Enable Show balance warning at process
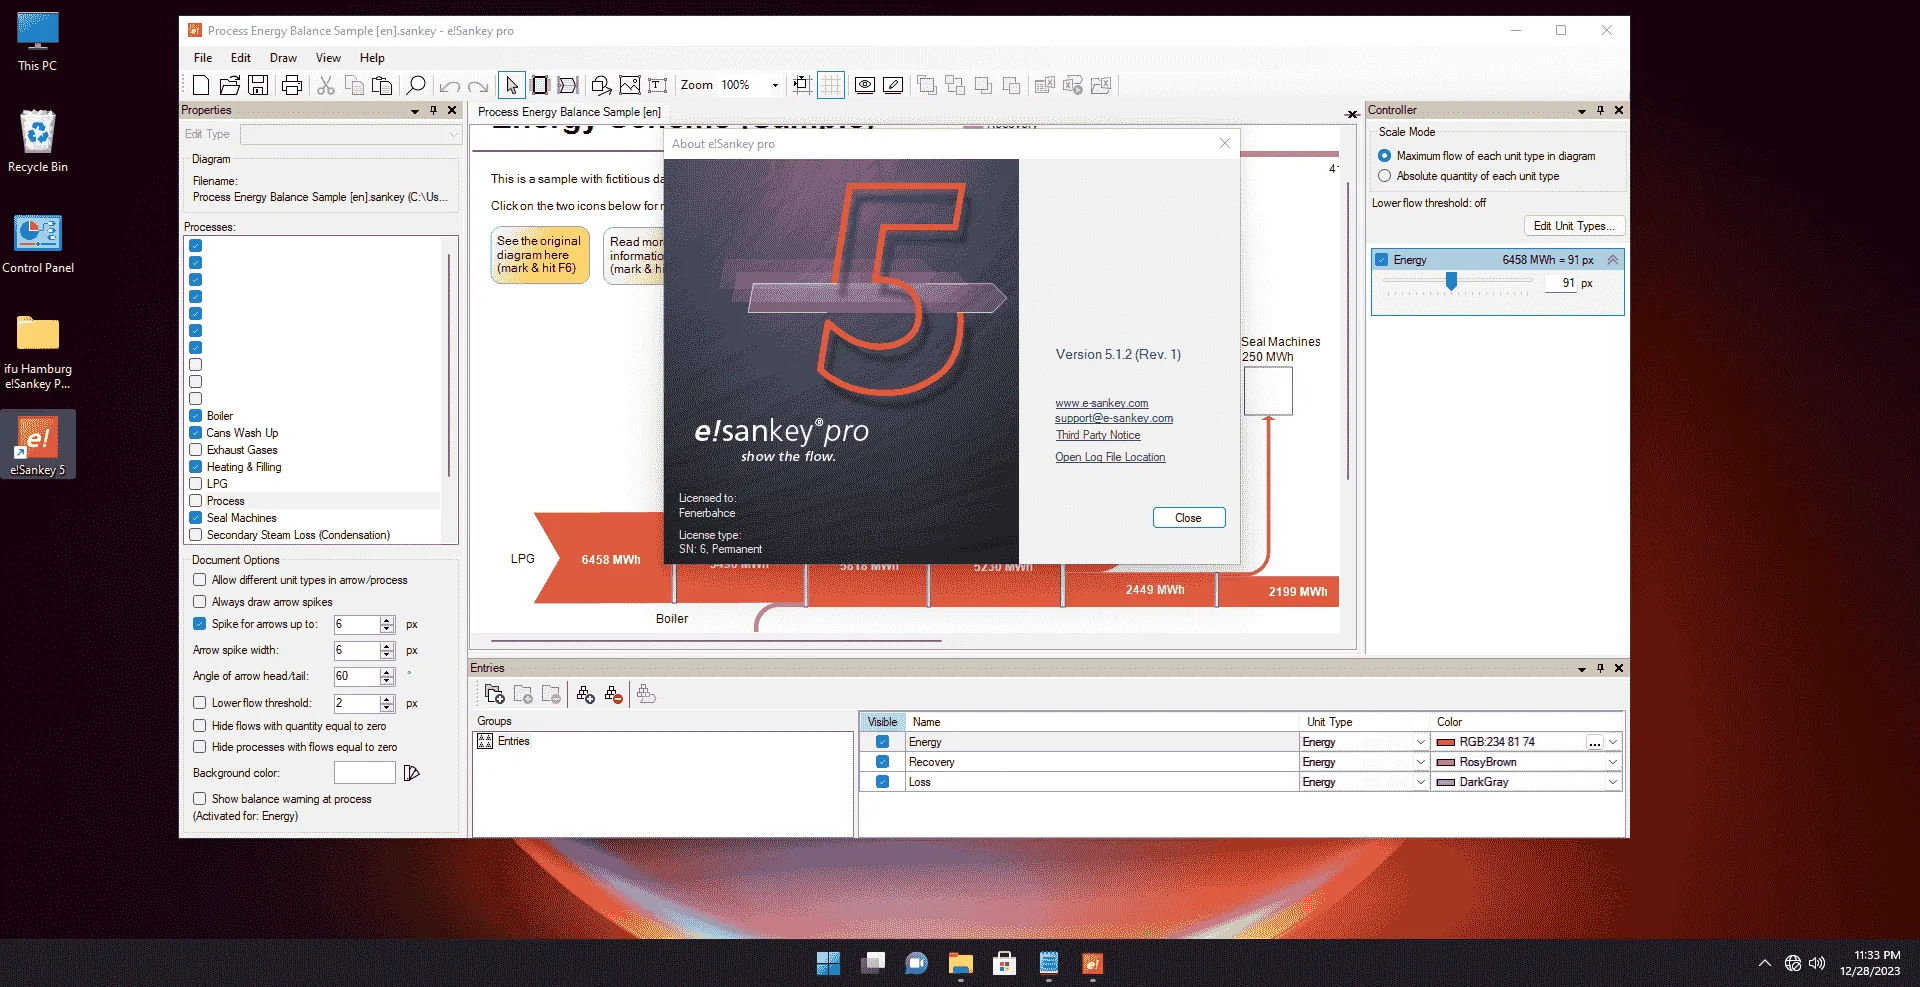 (x=200, y=799)
